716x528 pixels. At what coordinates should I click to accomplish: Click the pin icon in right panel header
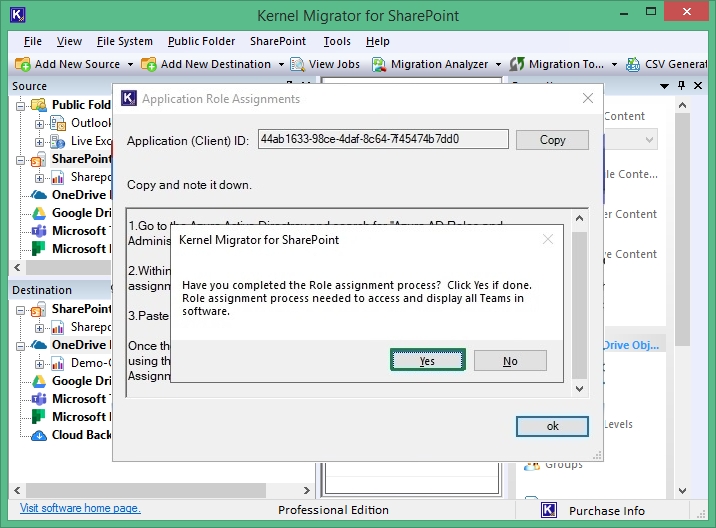681,85
